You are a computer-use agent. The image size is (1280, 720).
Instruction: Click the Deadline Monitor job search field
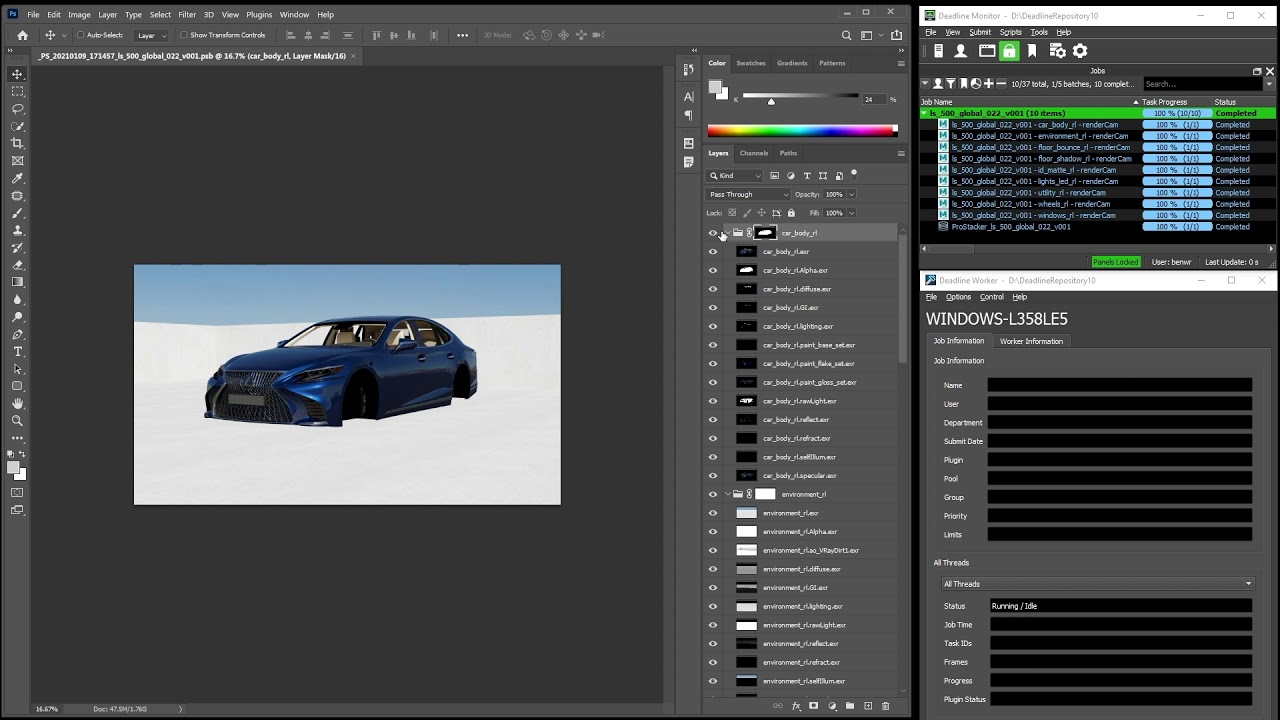tap(1202, 84)
